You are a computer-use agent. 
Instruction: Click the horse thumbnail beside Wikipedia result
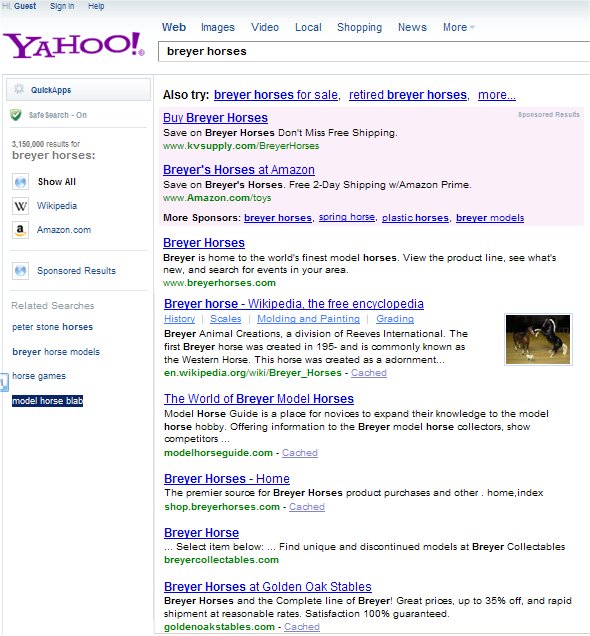[x=538, y=339]
